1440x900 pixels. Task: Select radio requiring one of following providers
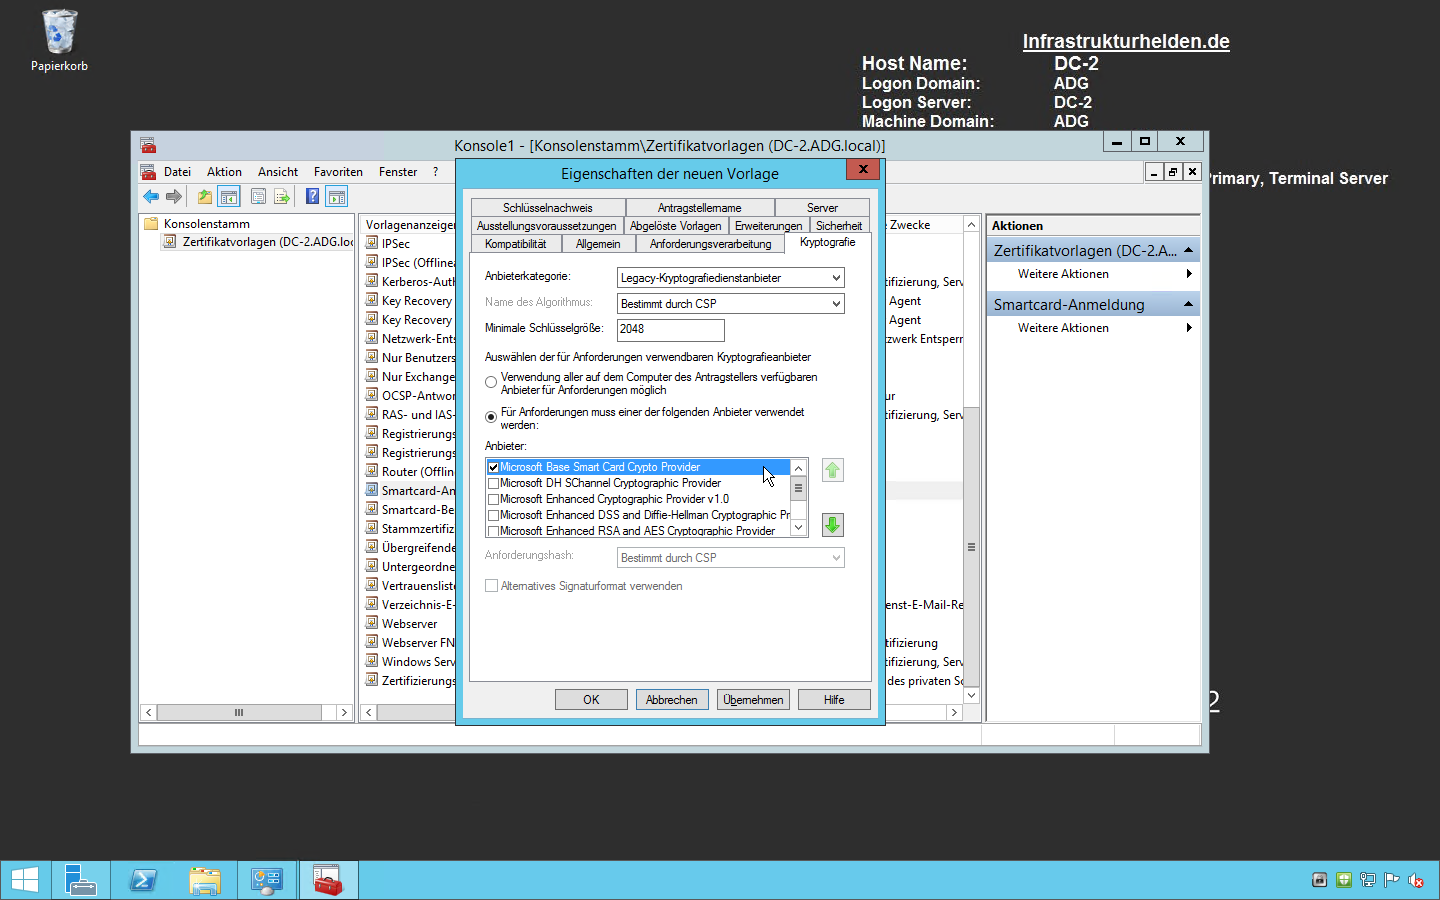click(x=491, y=417)
